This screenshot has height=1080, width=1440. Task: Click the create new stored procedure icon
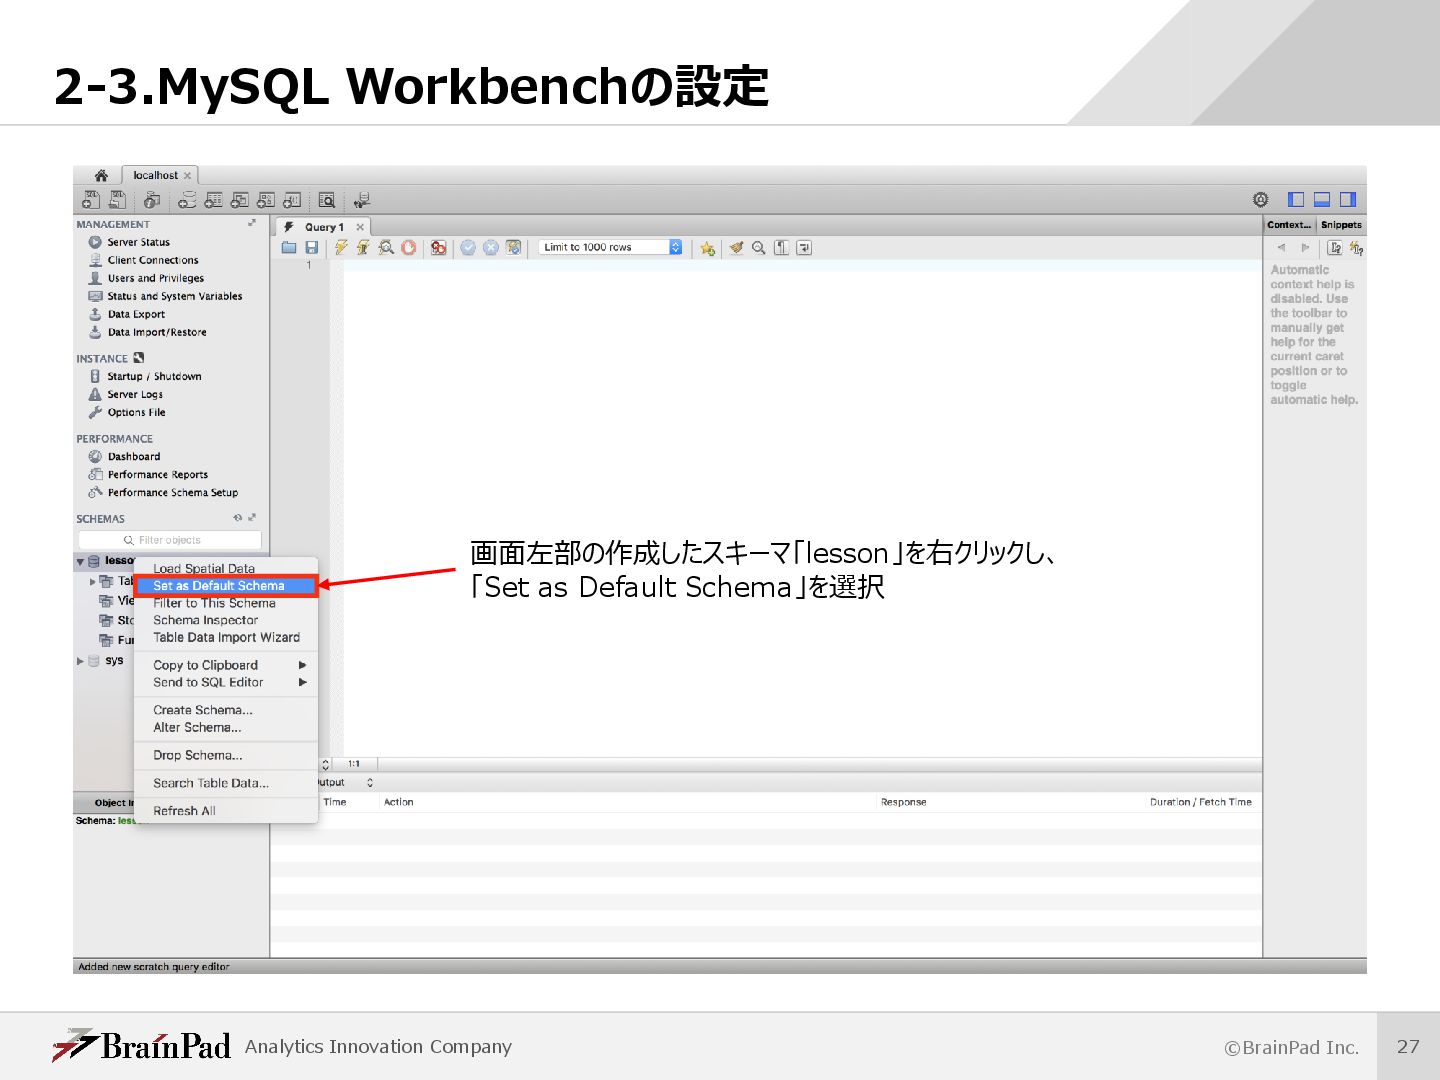click(266, 200)
